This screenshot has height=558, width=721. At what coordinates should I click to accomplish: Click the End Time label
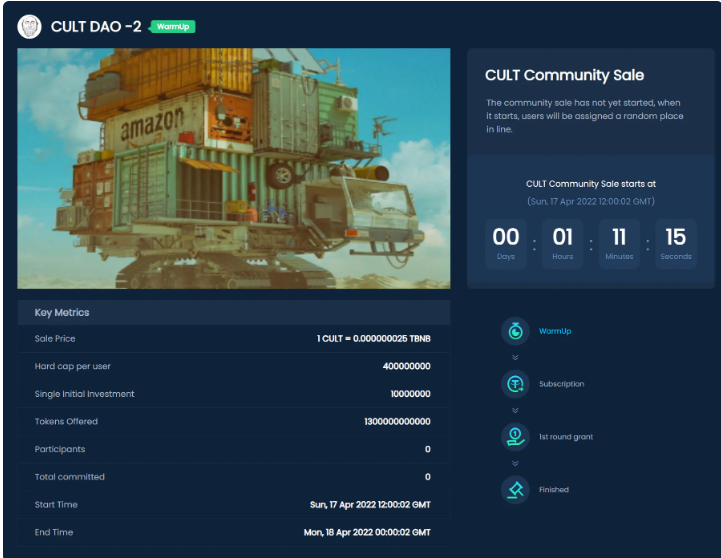pos(54,532)
